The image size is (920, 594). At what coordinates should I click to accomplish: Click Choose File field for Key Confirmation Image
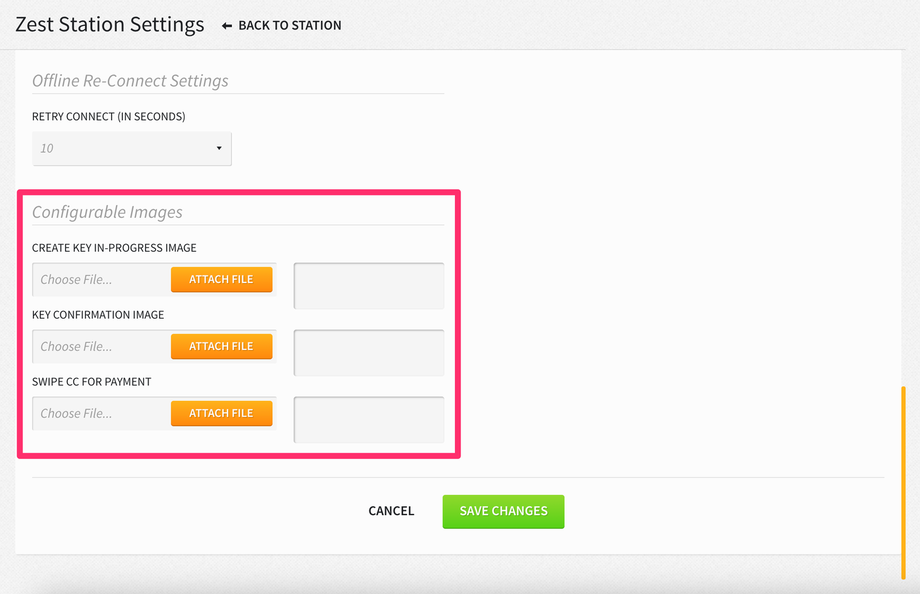point(102,346)
